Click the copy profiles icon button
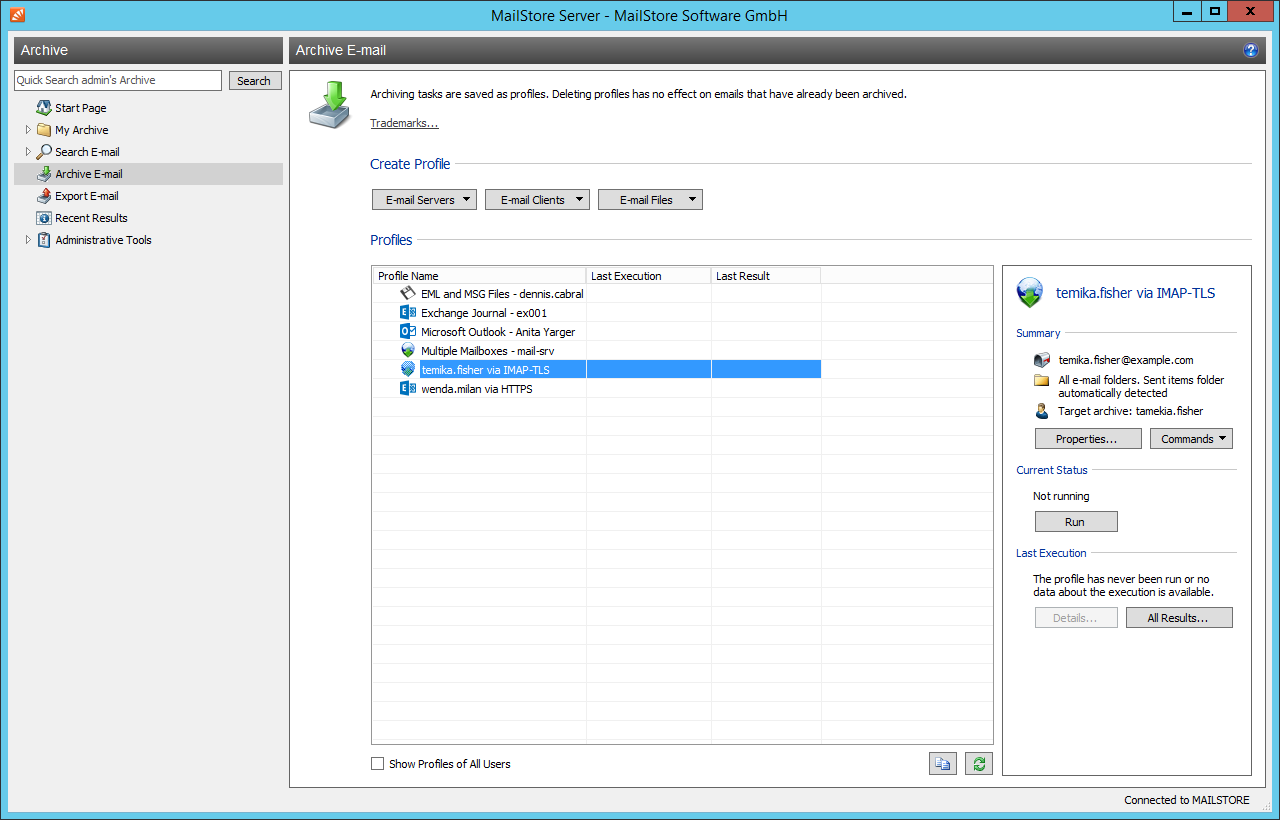 coord(942,764)
